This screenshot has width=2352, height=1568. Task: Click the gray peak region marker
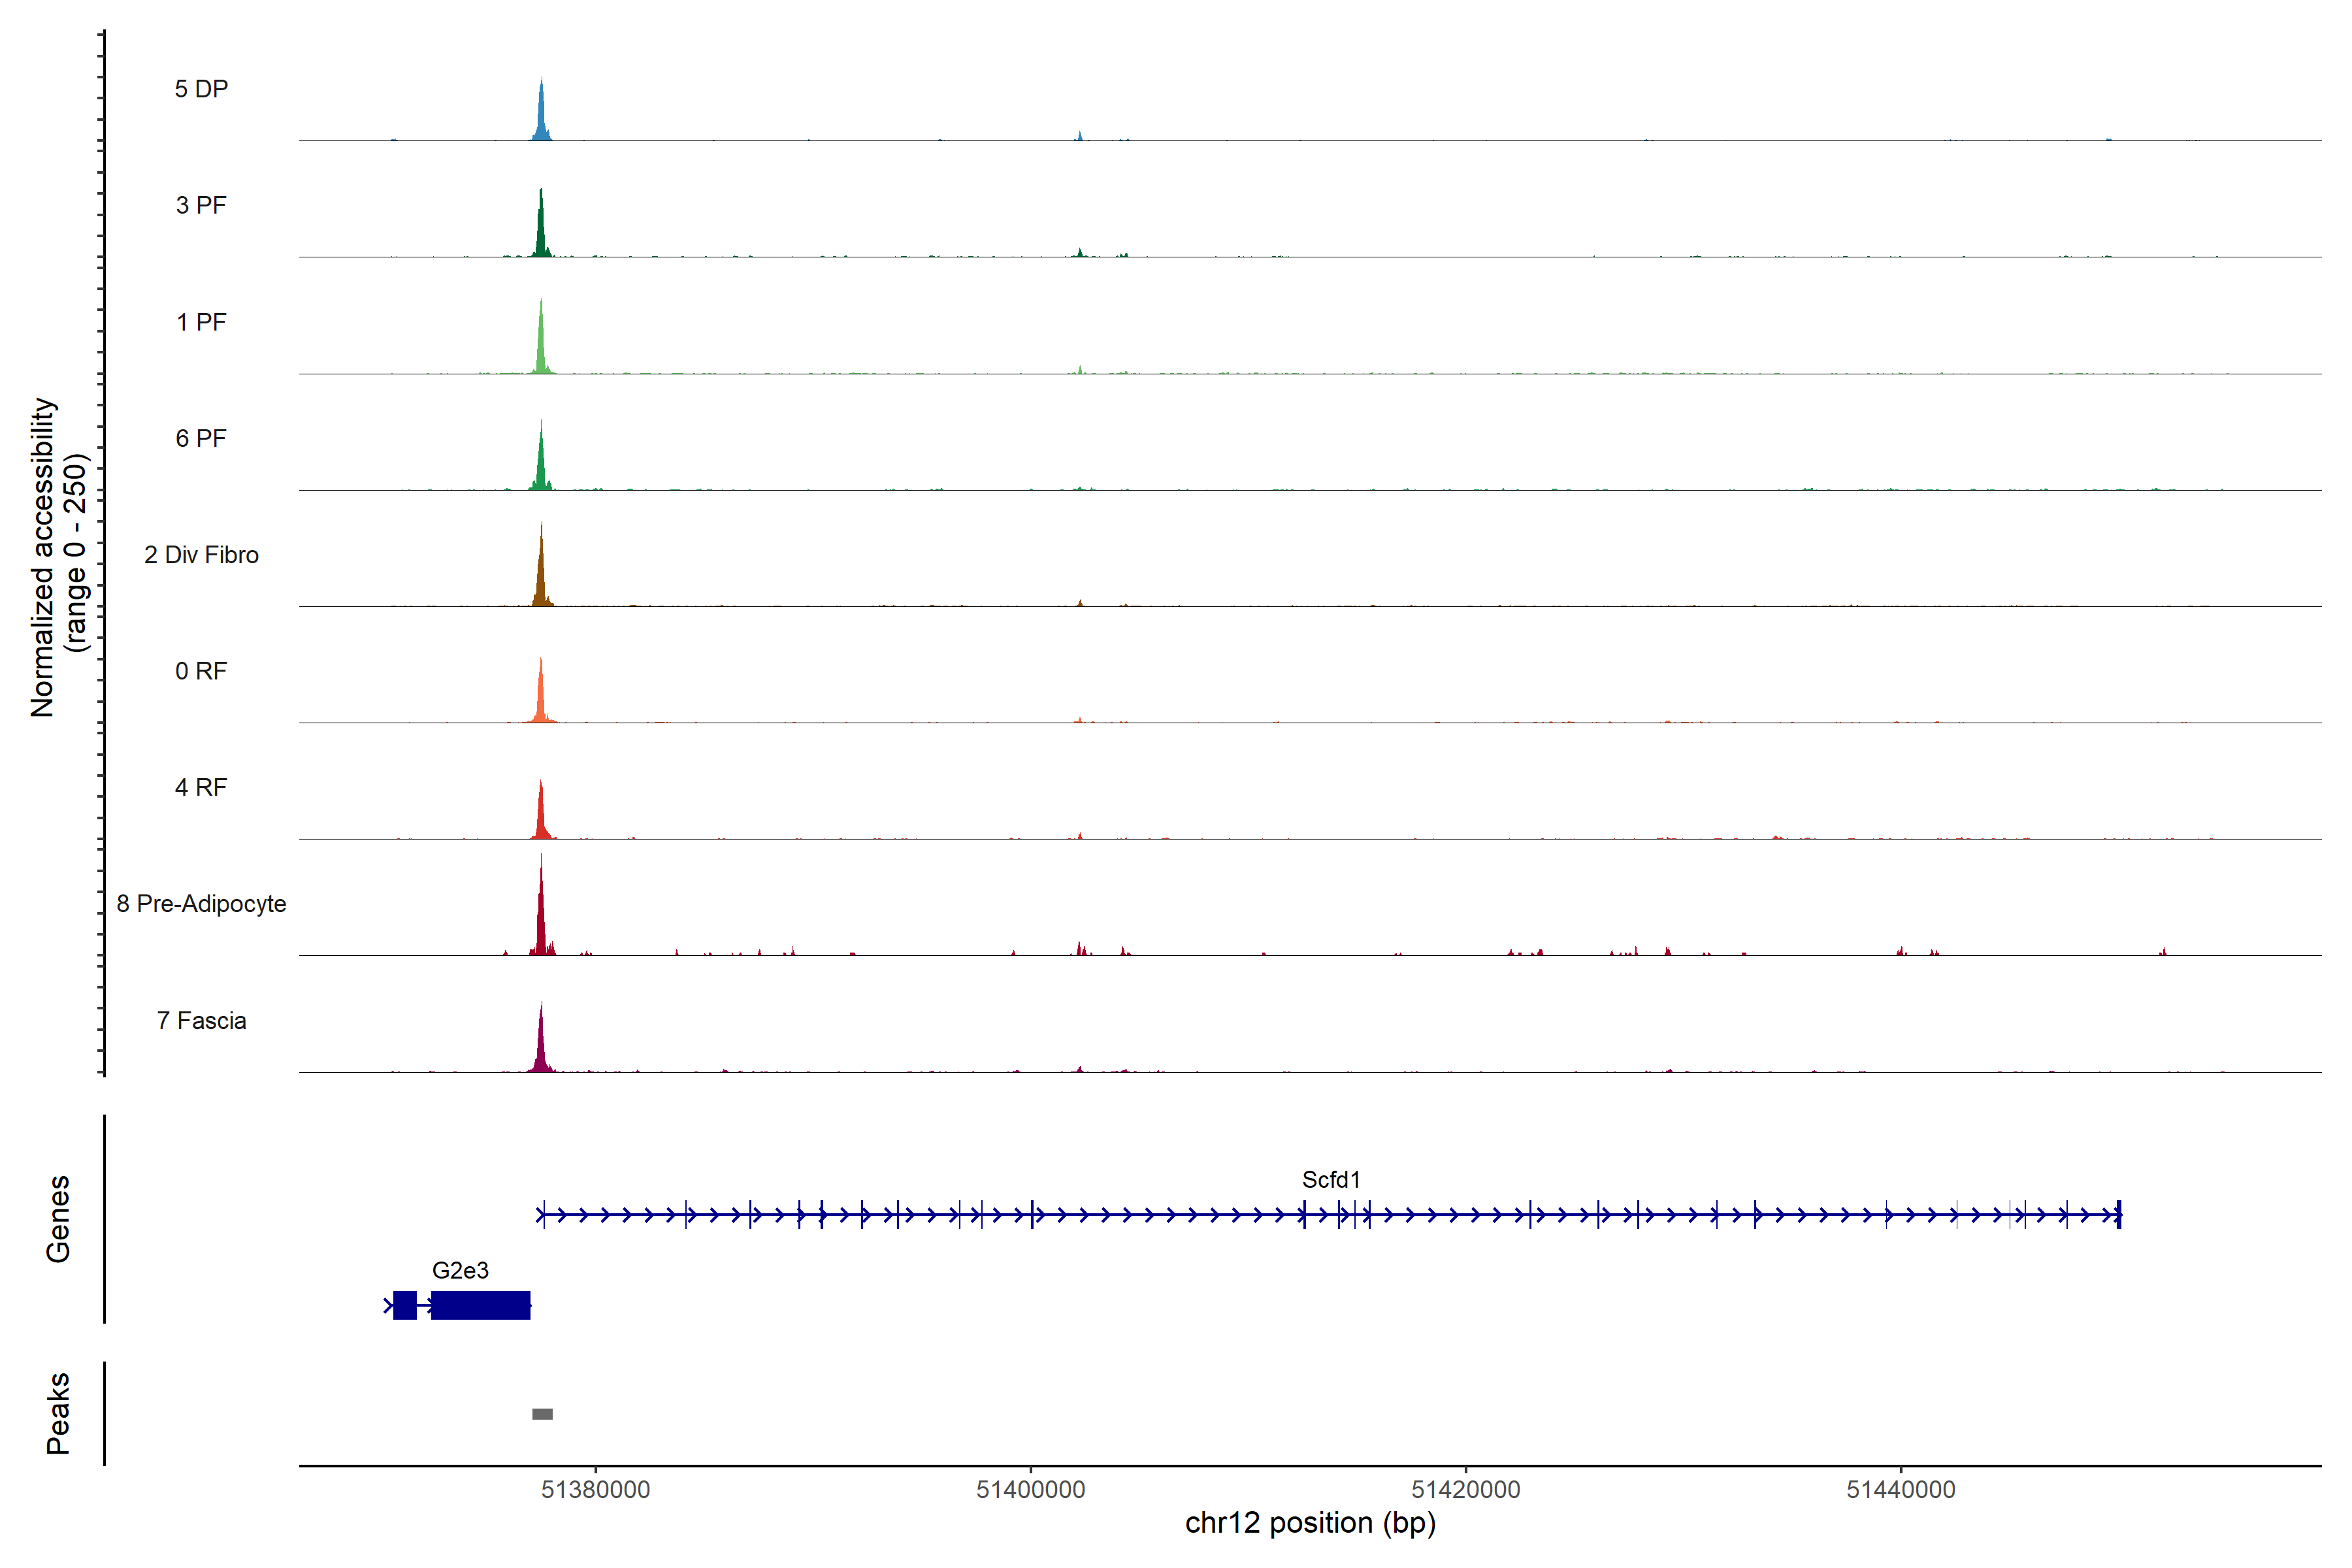click(x=542, y=1413)
